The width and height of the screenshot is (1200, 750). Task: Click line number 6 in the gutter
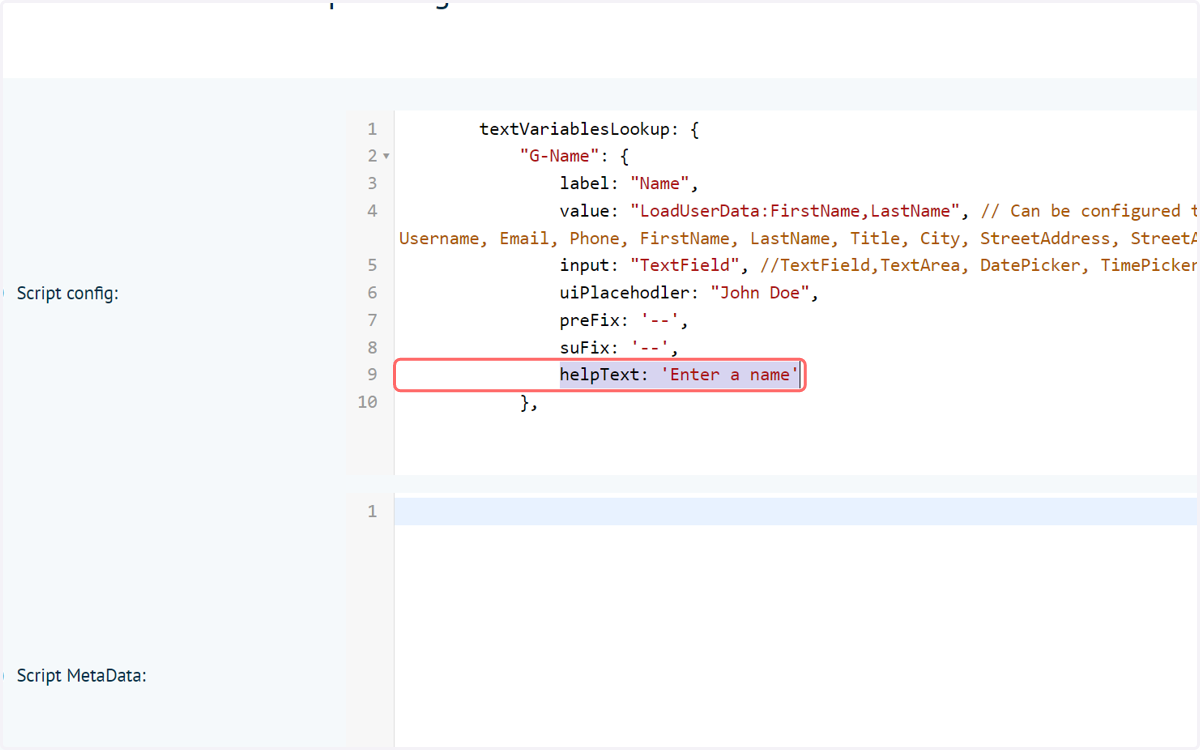pos(372,293)
